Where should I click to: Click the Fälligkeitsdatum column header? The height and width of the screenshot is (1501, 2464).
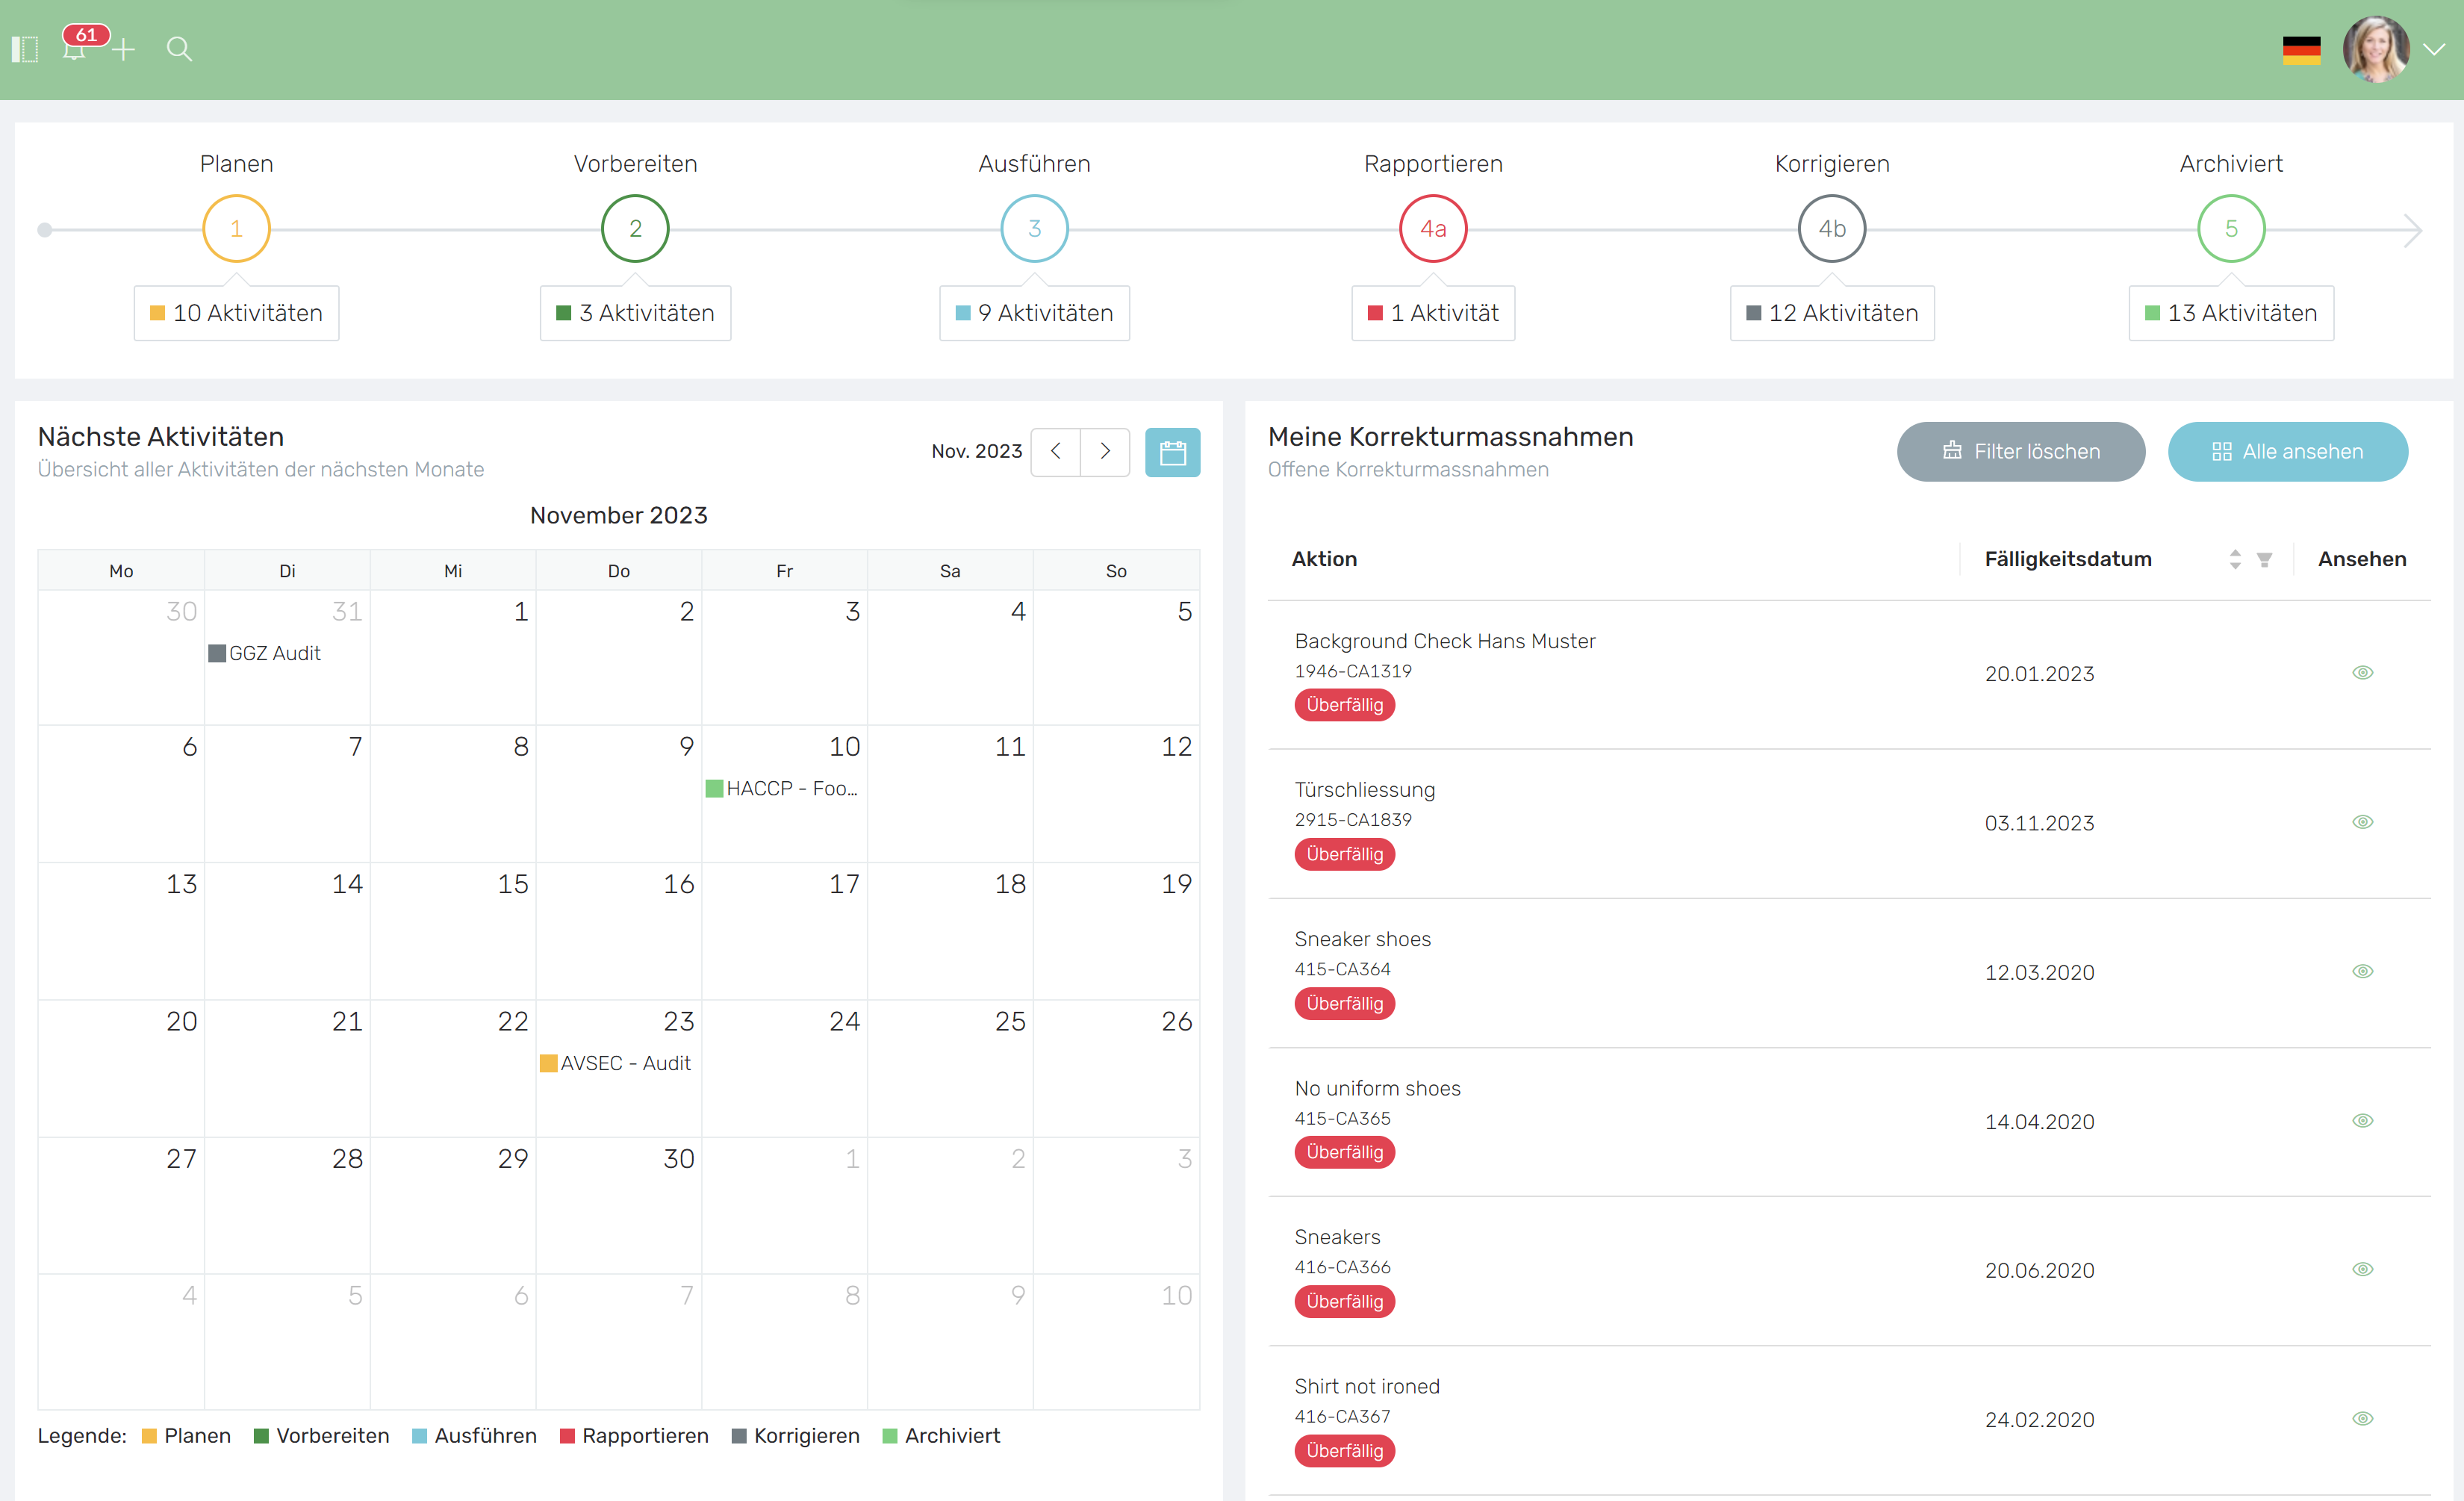point(2067,559)
